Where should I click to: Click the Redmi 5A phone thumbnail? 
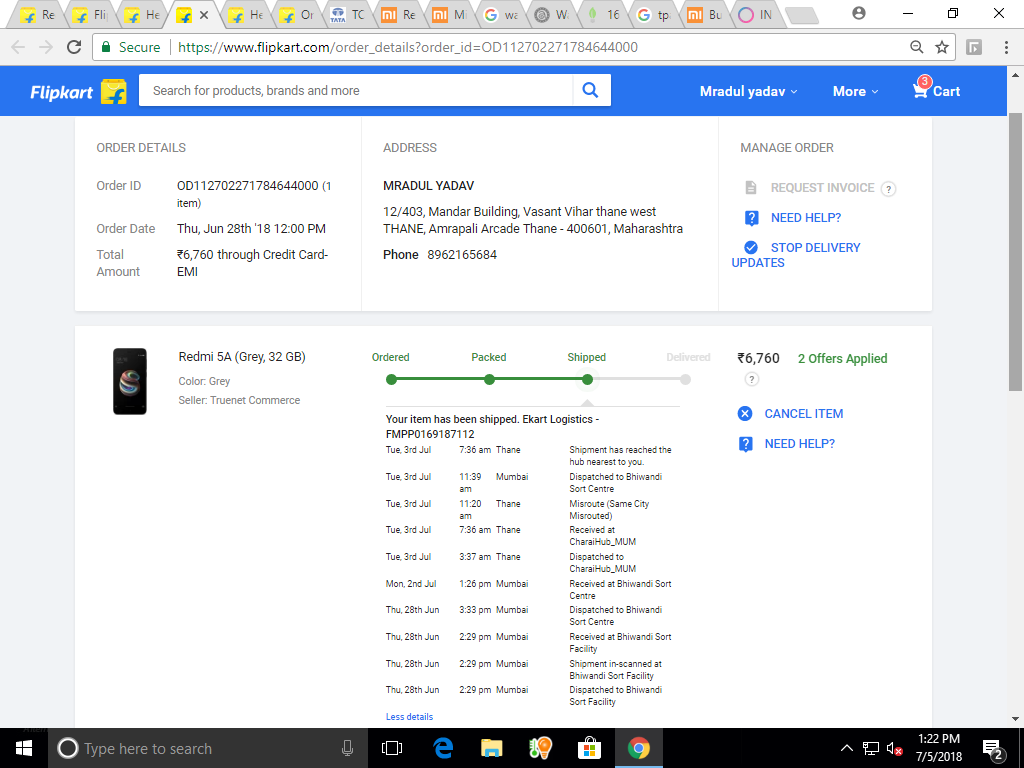pos(130,381)
